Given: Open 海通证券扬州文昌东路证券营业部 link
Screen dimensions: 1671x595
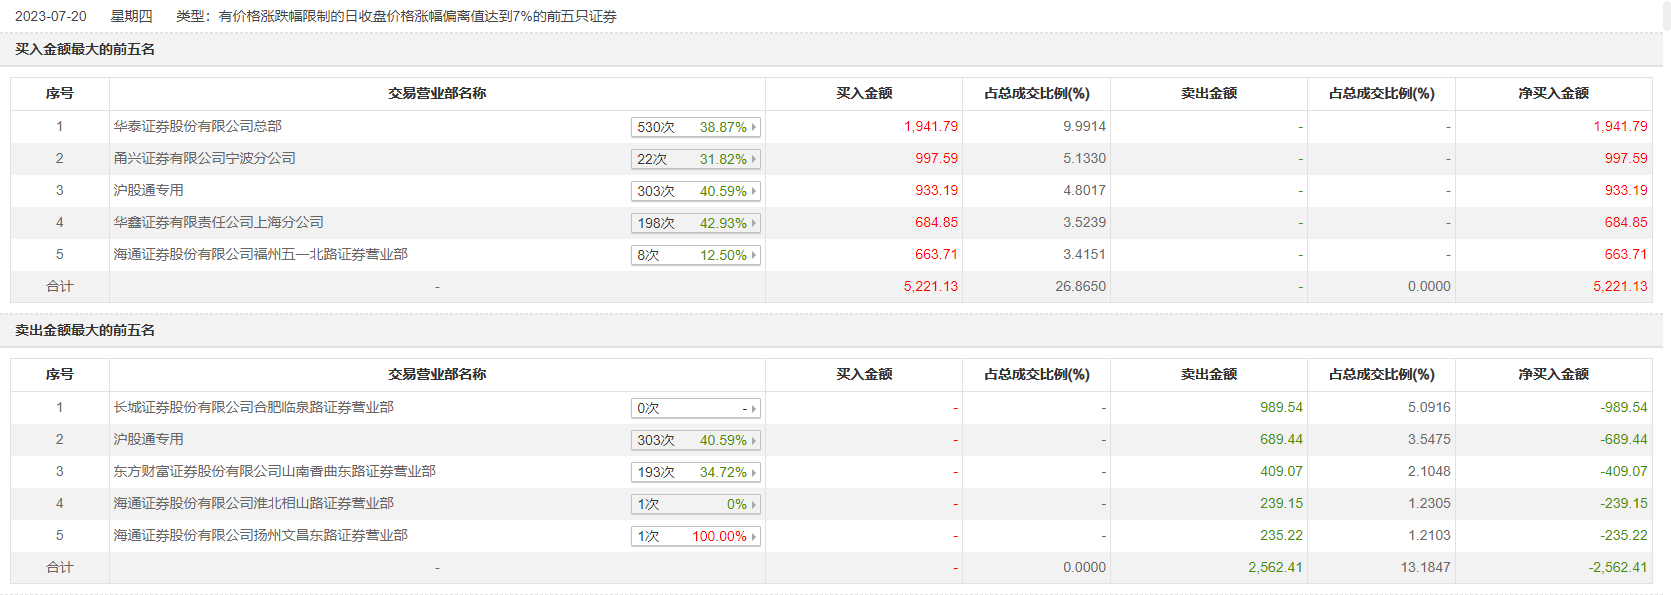Looking at the screenshot, I should 260,535.
